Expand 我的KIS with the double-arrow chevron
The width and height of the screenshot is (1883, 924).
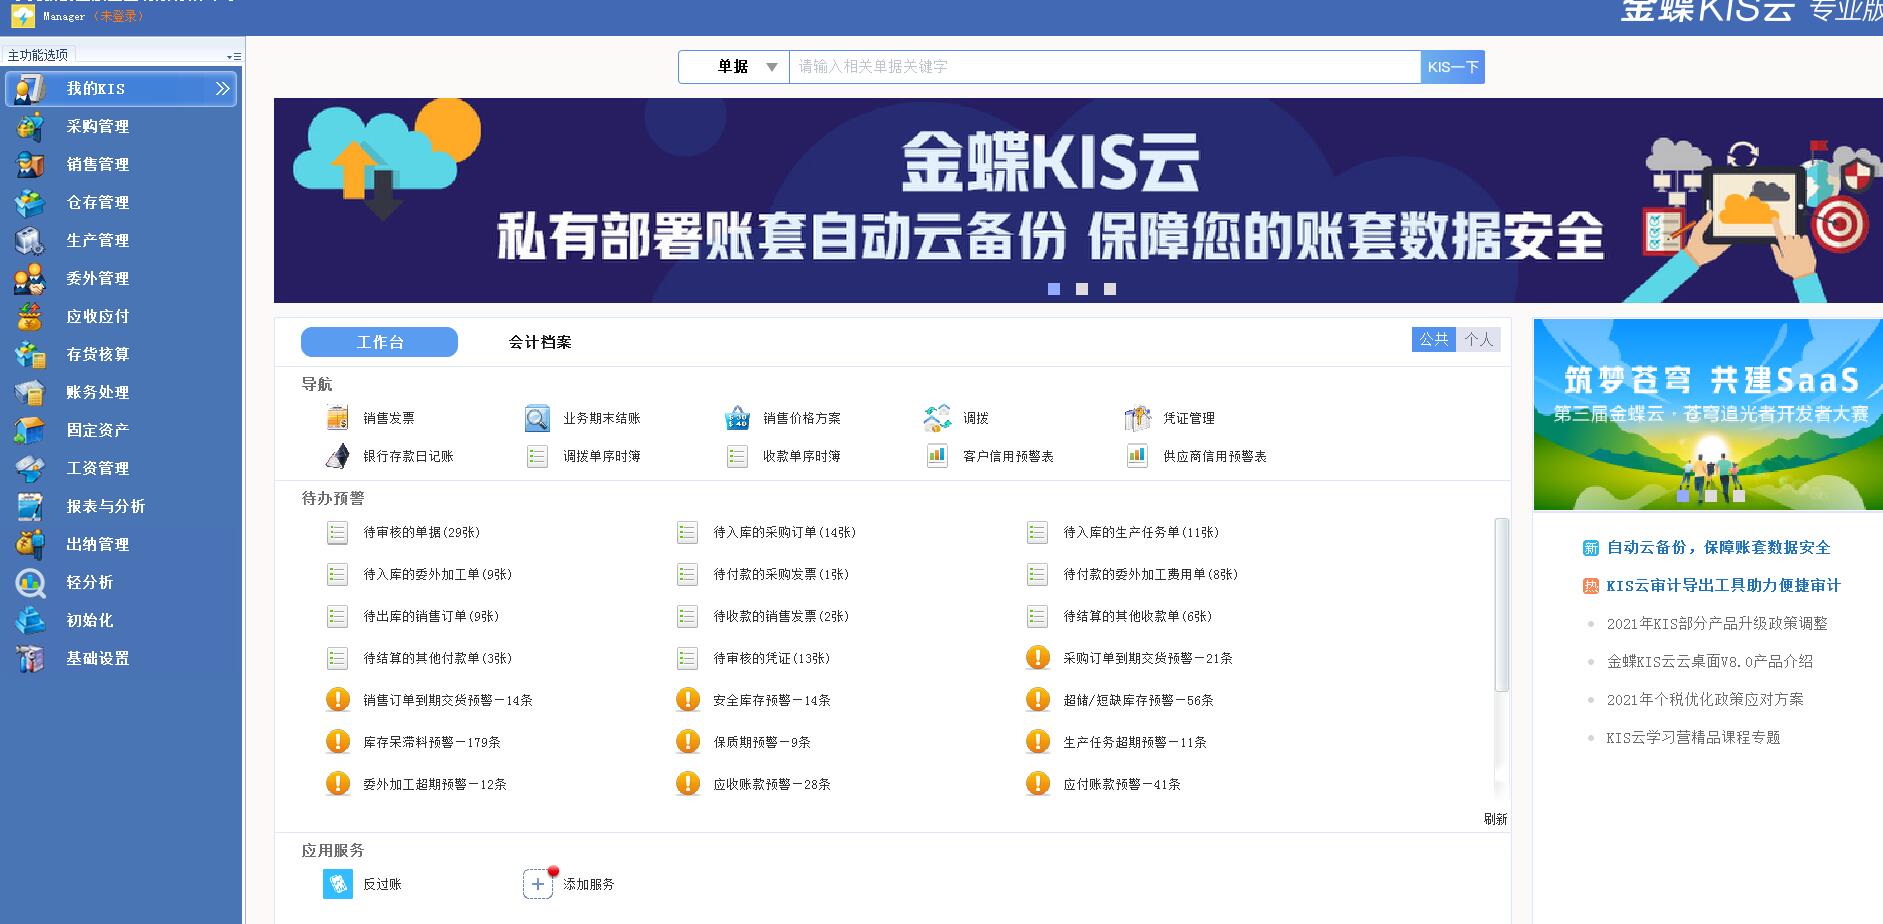223,89
